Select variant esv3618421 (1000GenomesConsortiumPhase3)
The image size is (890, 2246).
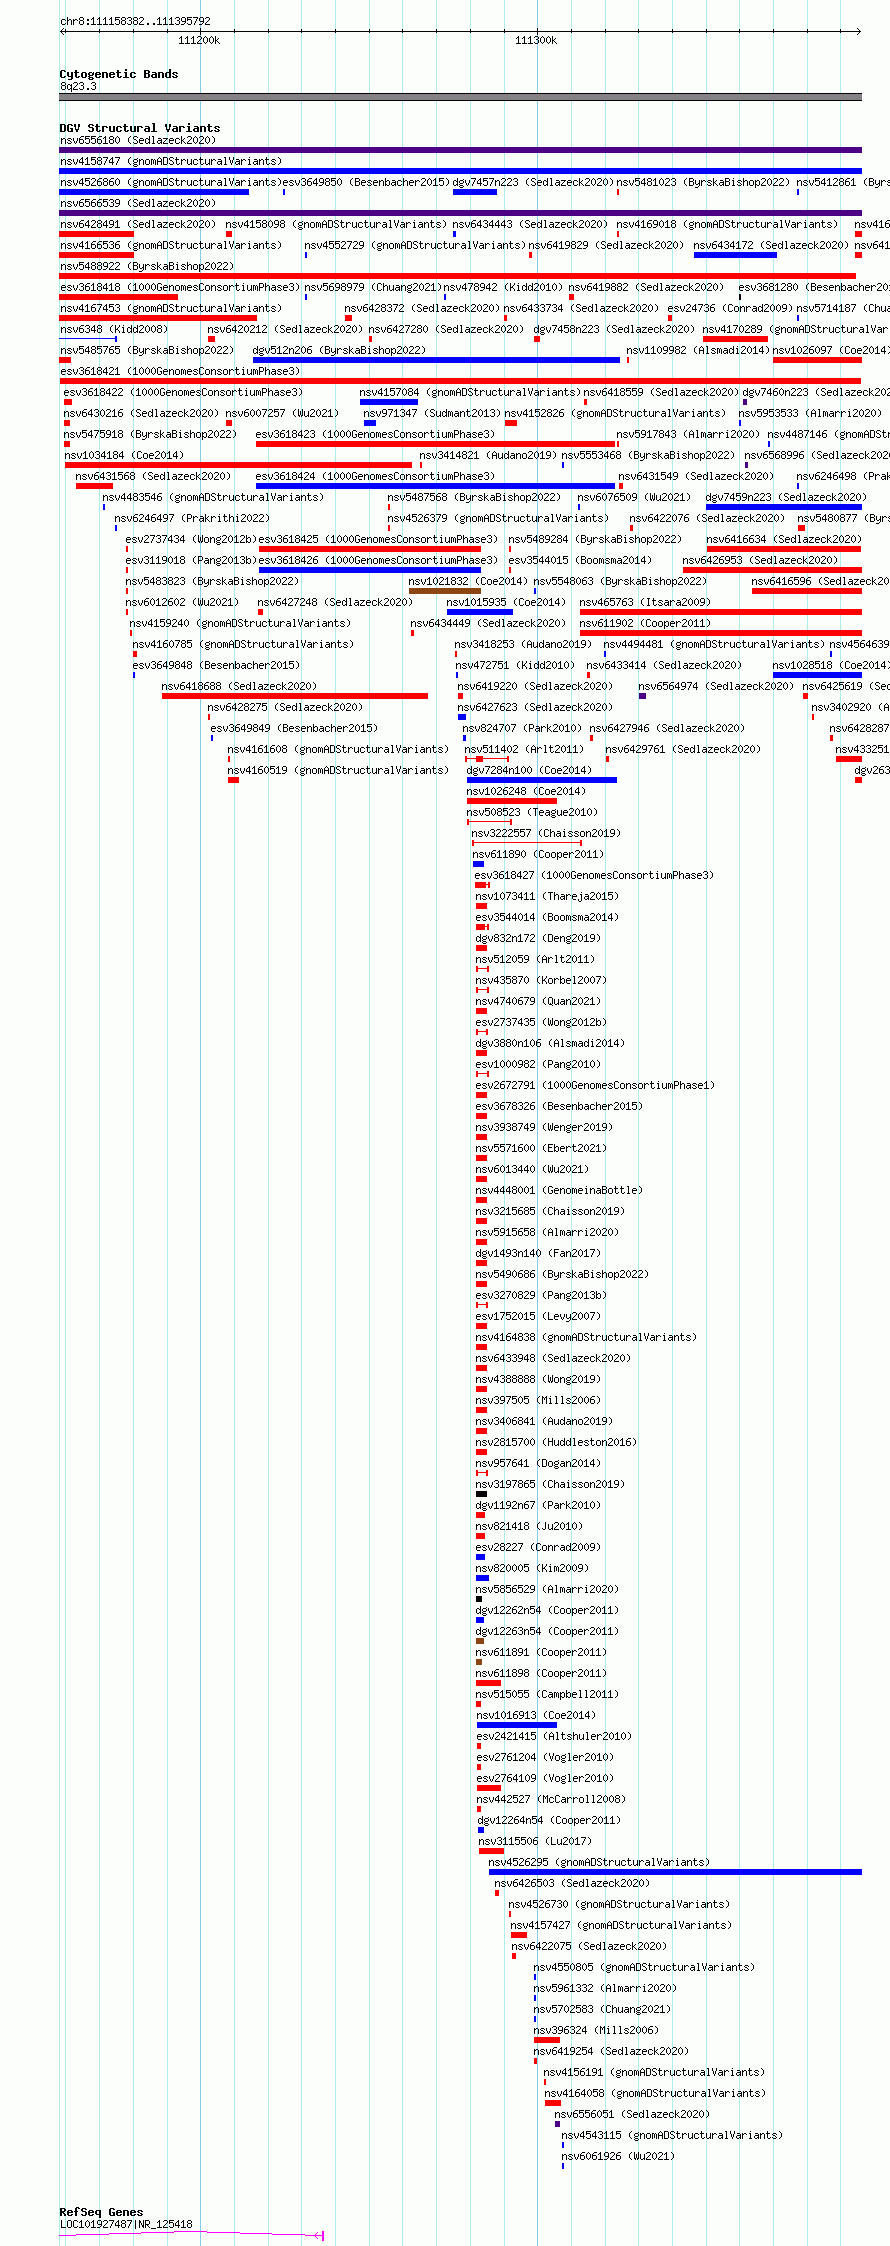[x=180, y=371]
